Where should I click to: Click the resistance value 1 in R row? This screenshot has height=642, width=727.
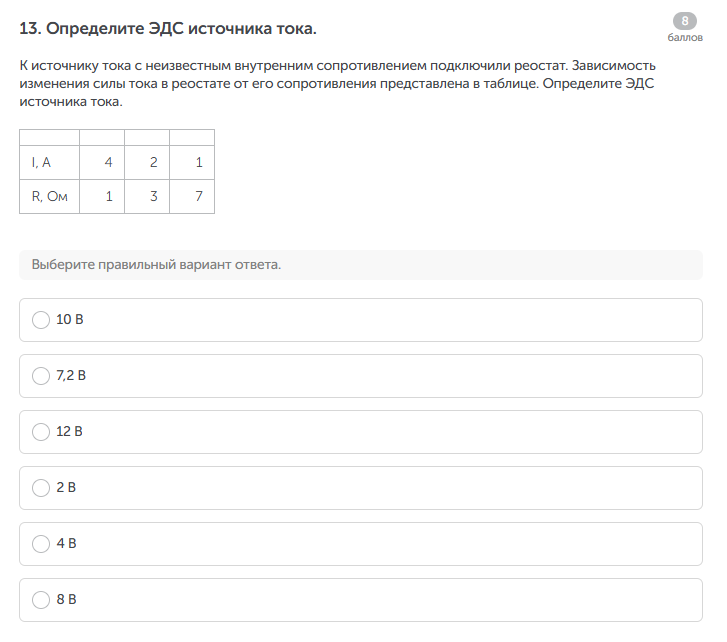pos(108,196)
